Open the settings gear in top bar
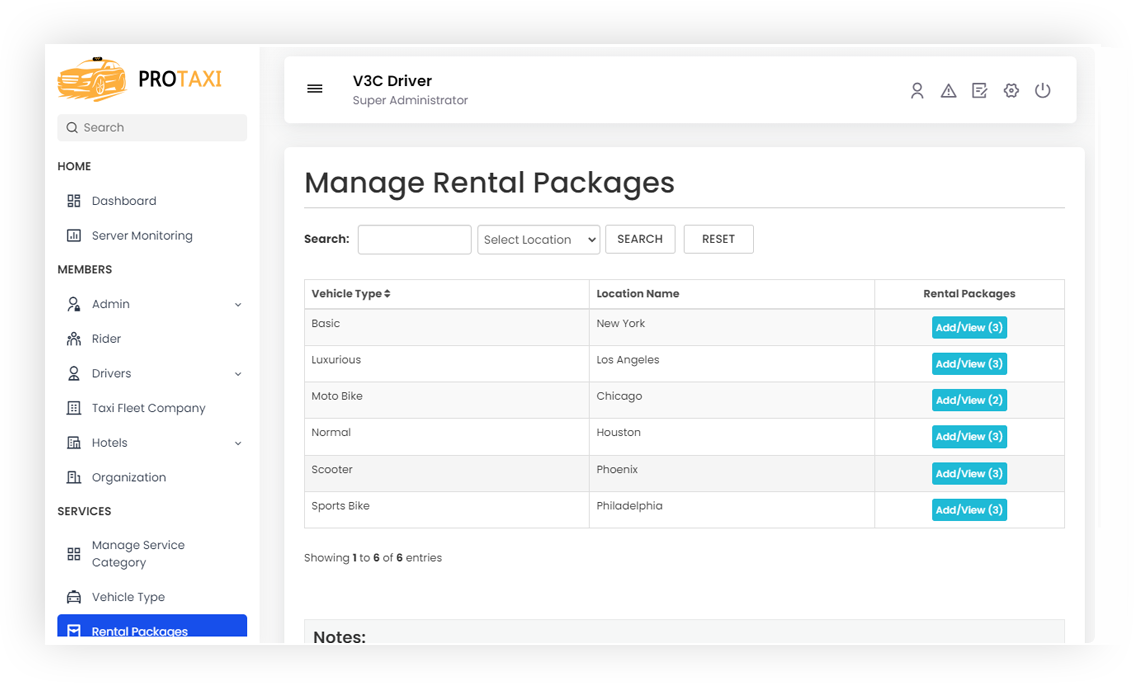Image resolution: width=1135 pixels, height=683 pixels. point(1011,90)
